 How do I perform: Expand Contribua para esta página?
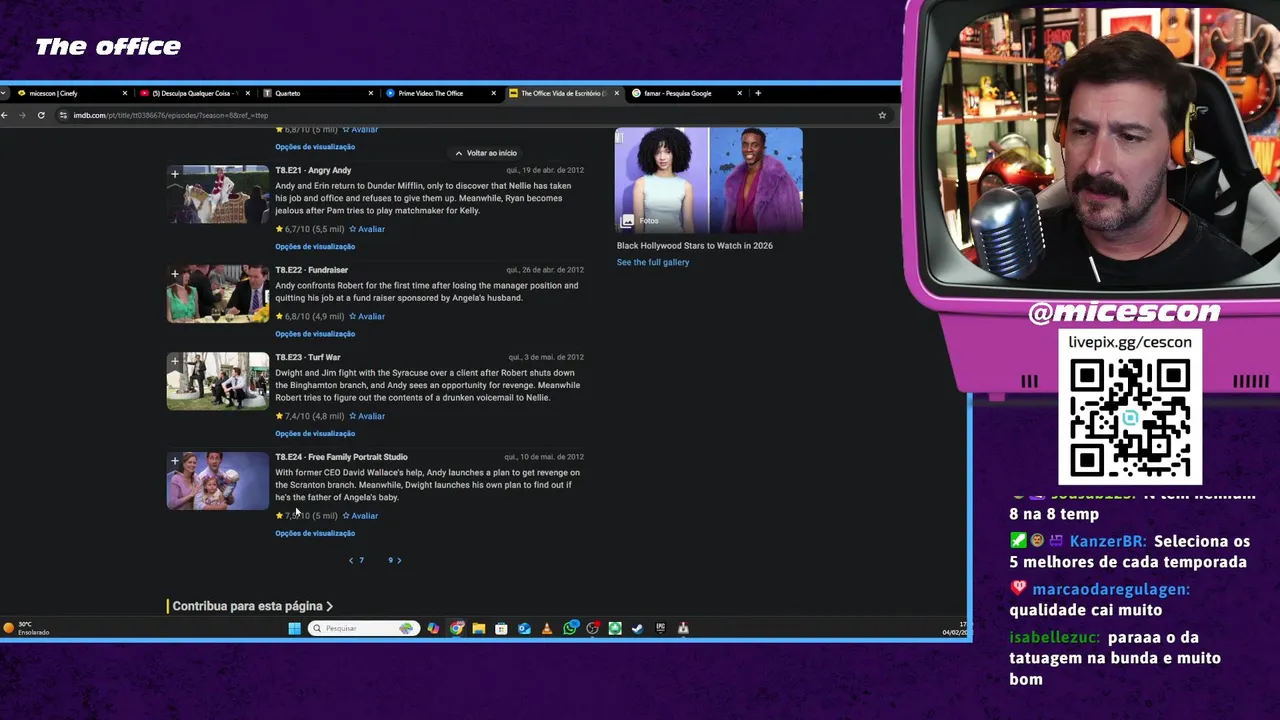point(252,606)
